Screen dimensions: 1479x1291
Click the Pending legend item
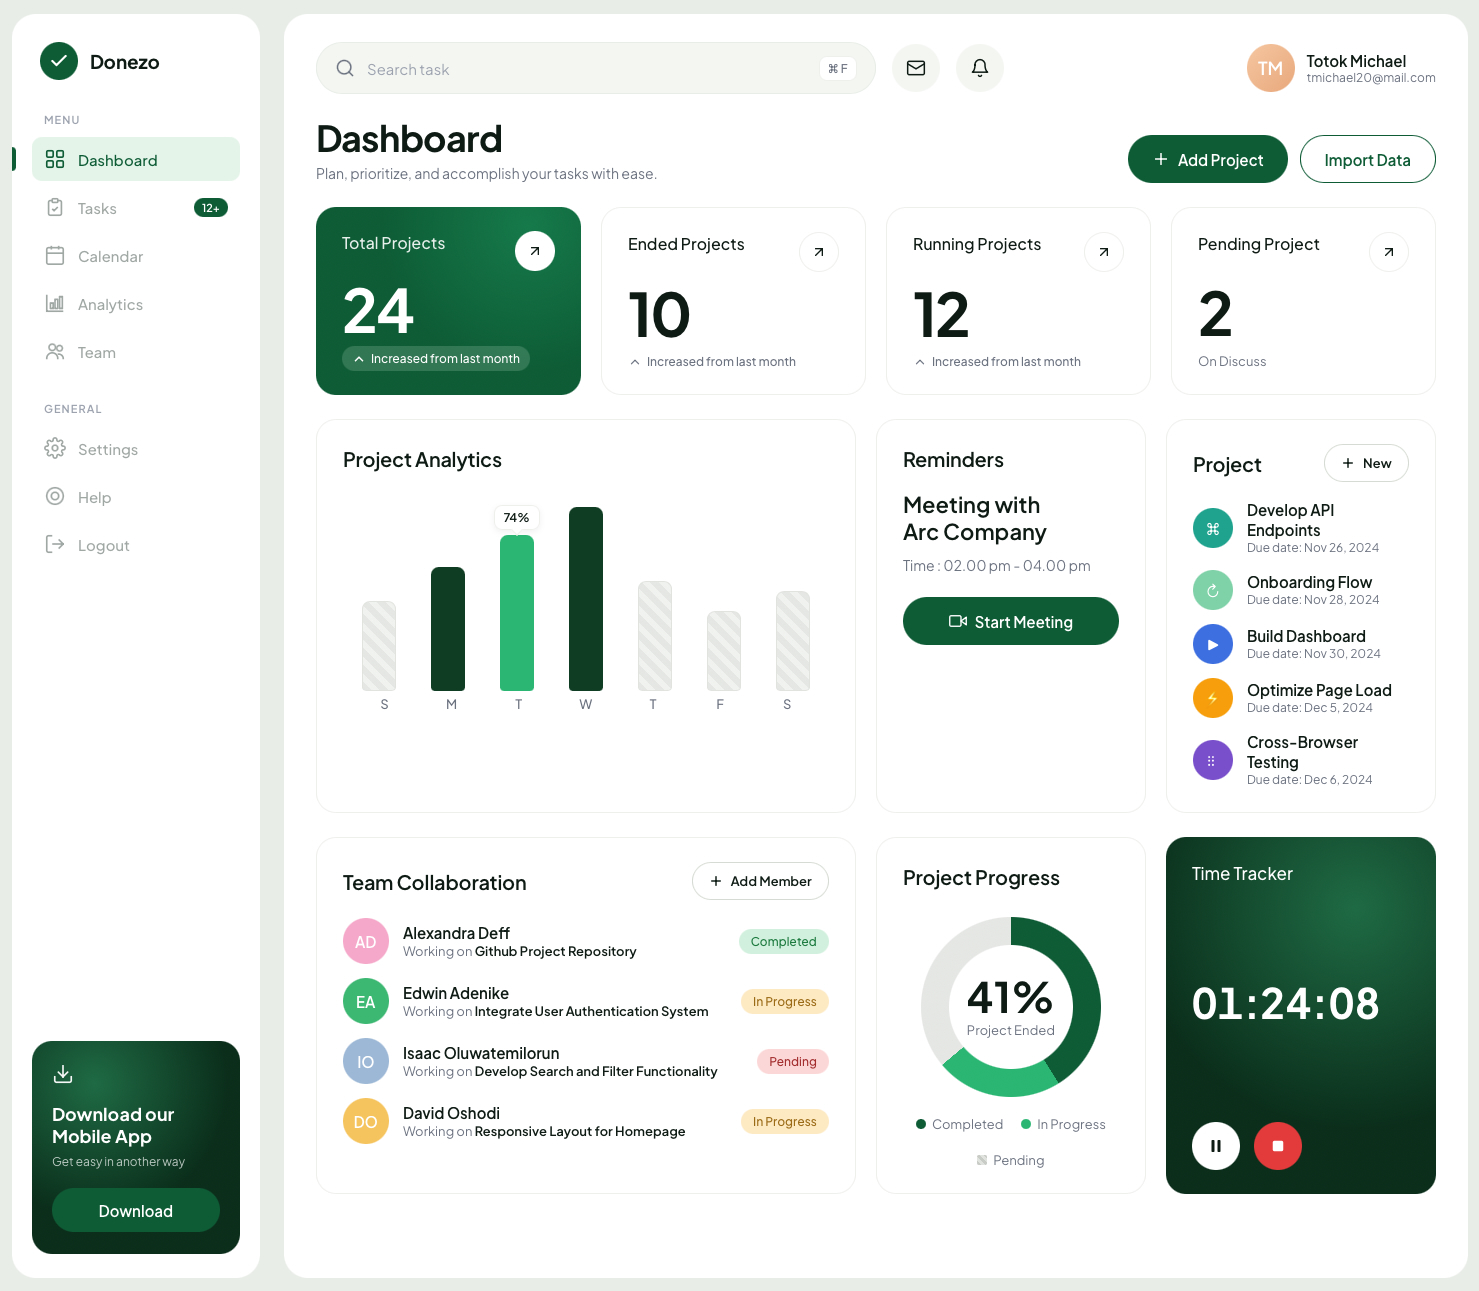point(1011,1160)
